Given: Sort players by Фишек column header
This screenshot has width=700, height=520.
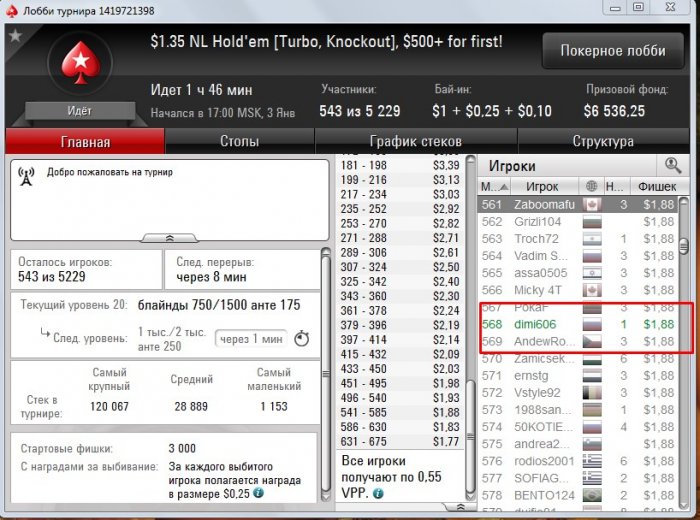Looking at the screenshot, I should point(657,186).
